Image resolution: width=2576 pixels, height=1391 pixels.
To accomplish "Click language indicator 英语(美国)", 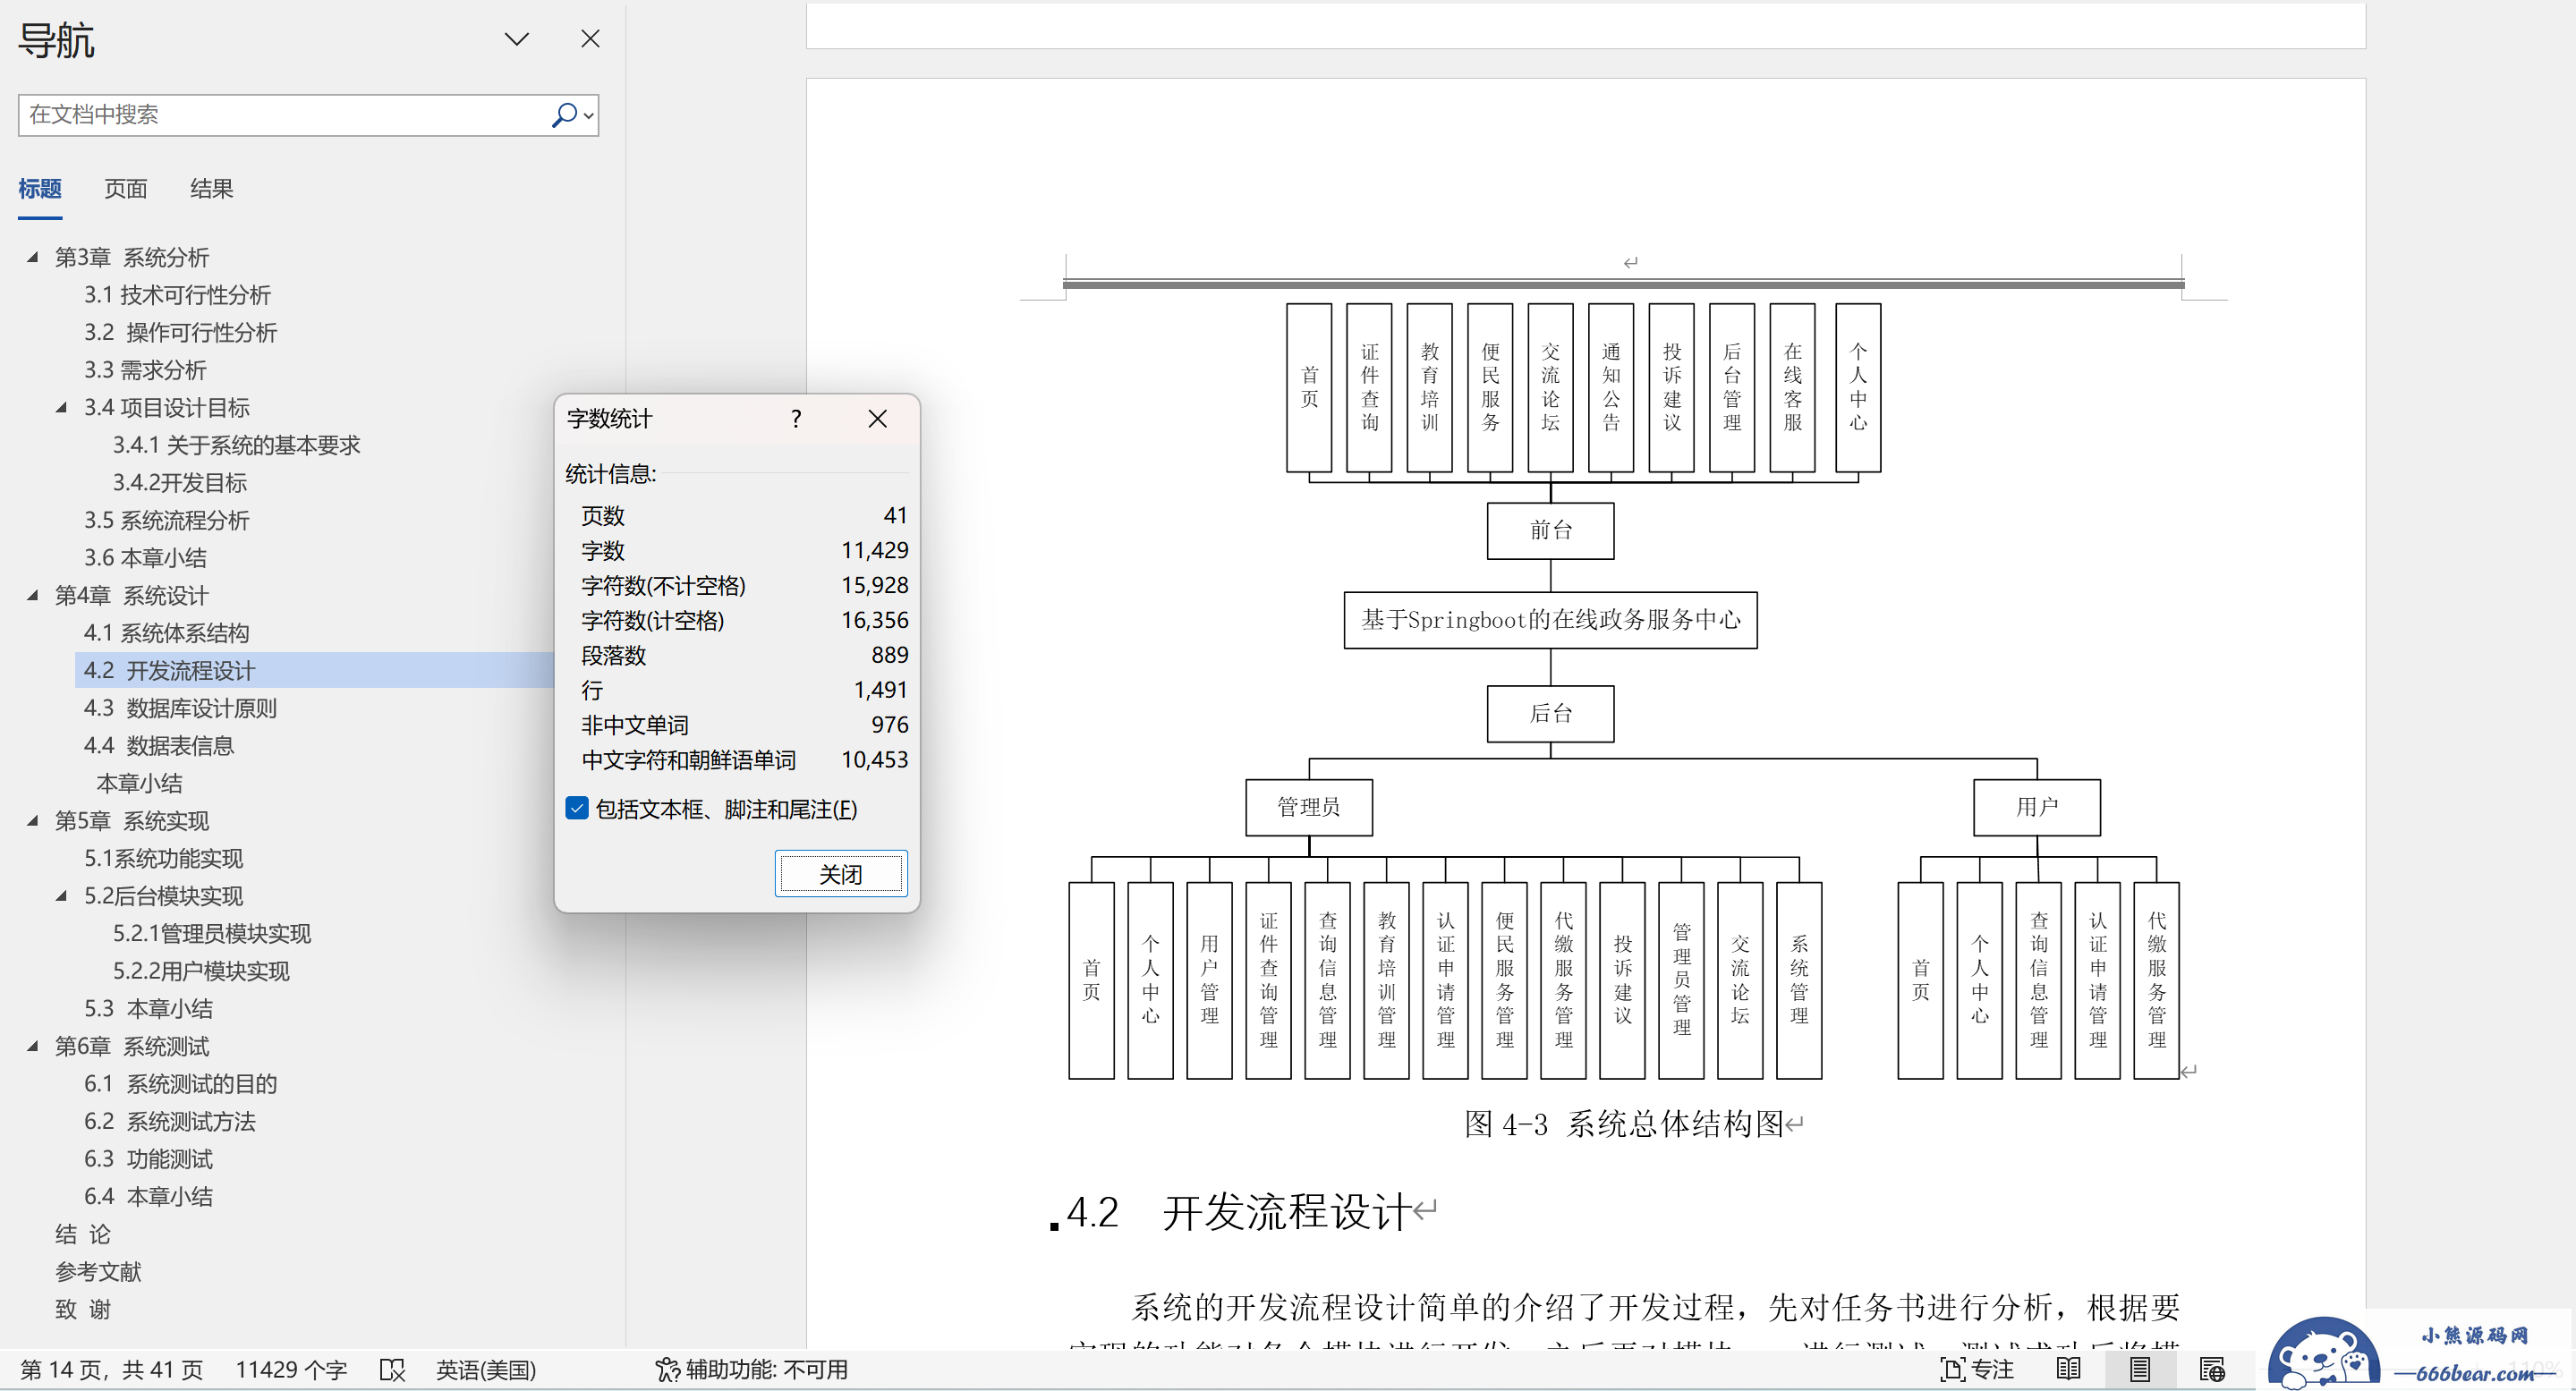I will (486, 1369).
